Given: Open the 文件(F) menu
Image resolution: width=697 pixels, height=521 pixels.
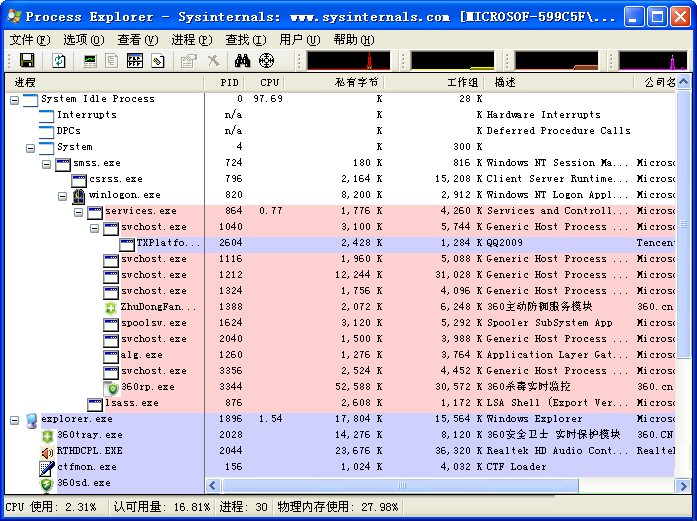Looking at the screenshot, I should 29,40.
